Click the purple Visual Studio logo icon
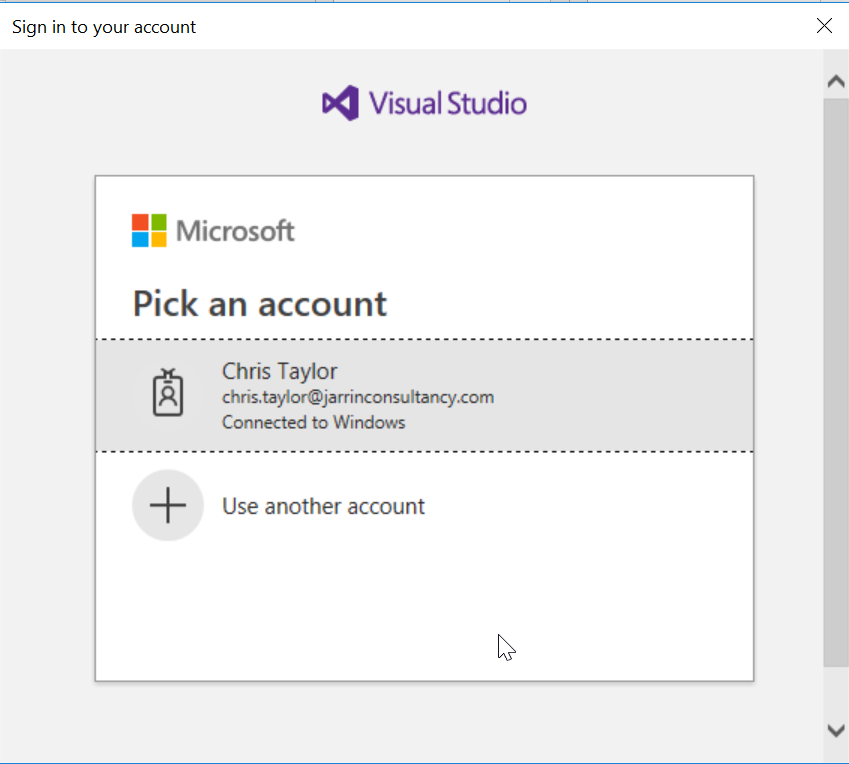849x764 pixels. (x=340, y=103)
